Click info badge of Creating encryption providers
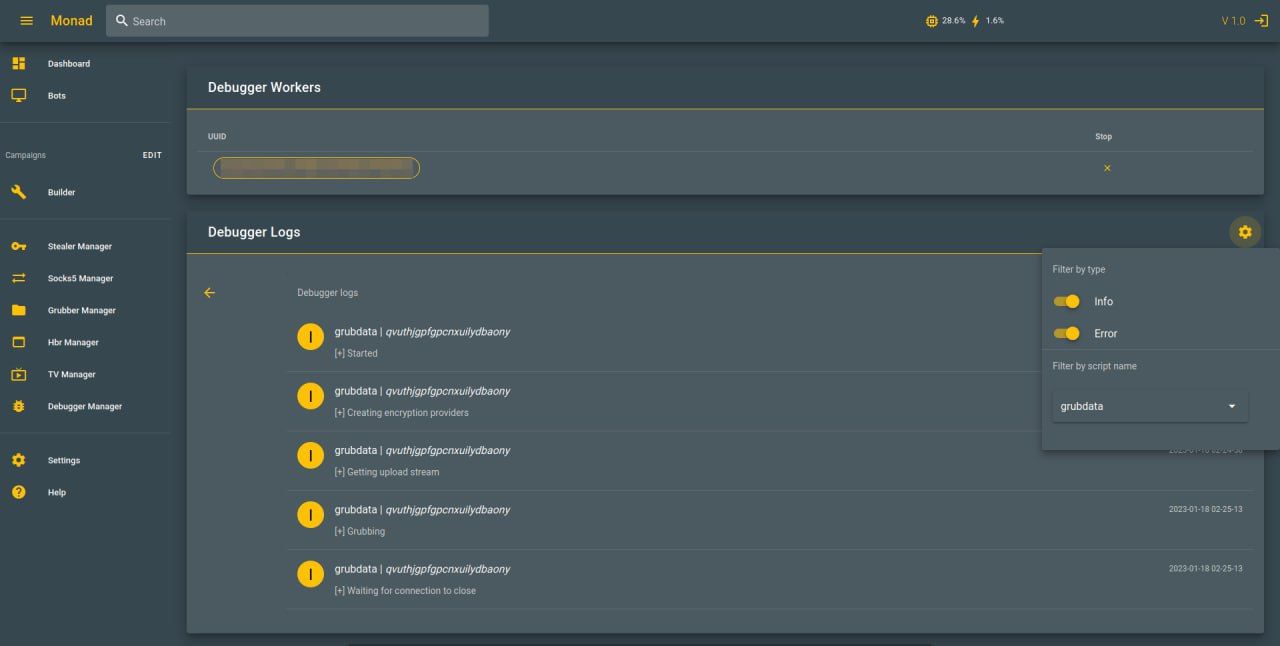Viewport: 1280px width, 646px height. click(x=311, y=396)
